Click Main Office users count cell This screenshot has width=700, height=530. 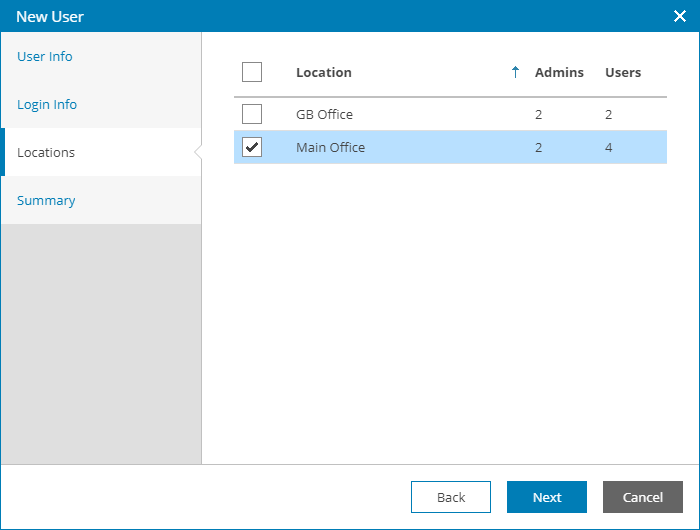609,148
